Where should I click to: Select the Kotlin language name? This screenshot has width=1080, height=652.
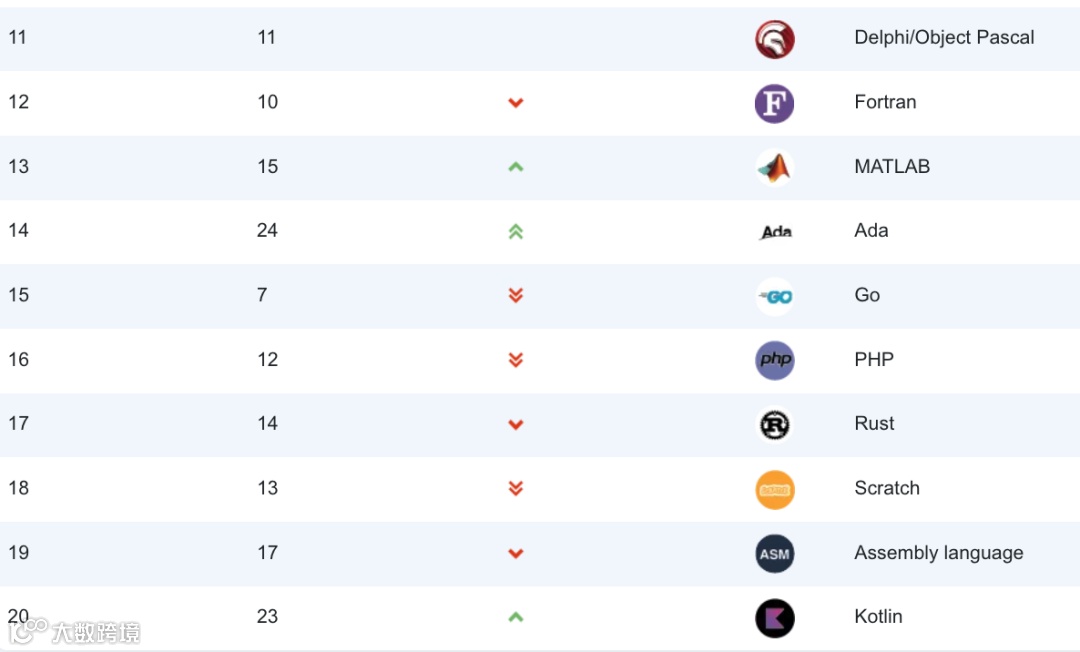878,616
